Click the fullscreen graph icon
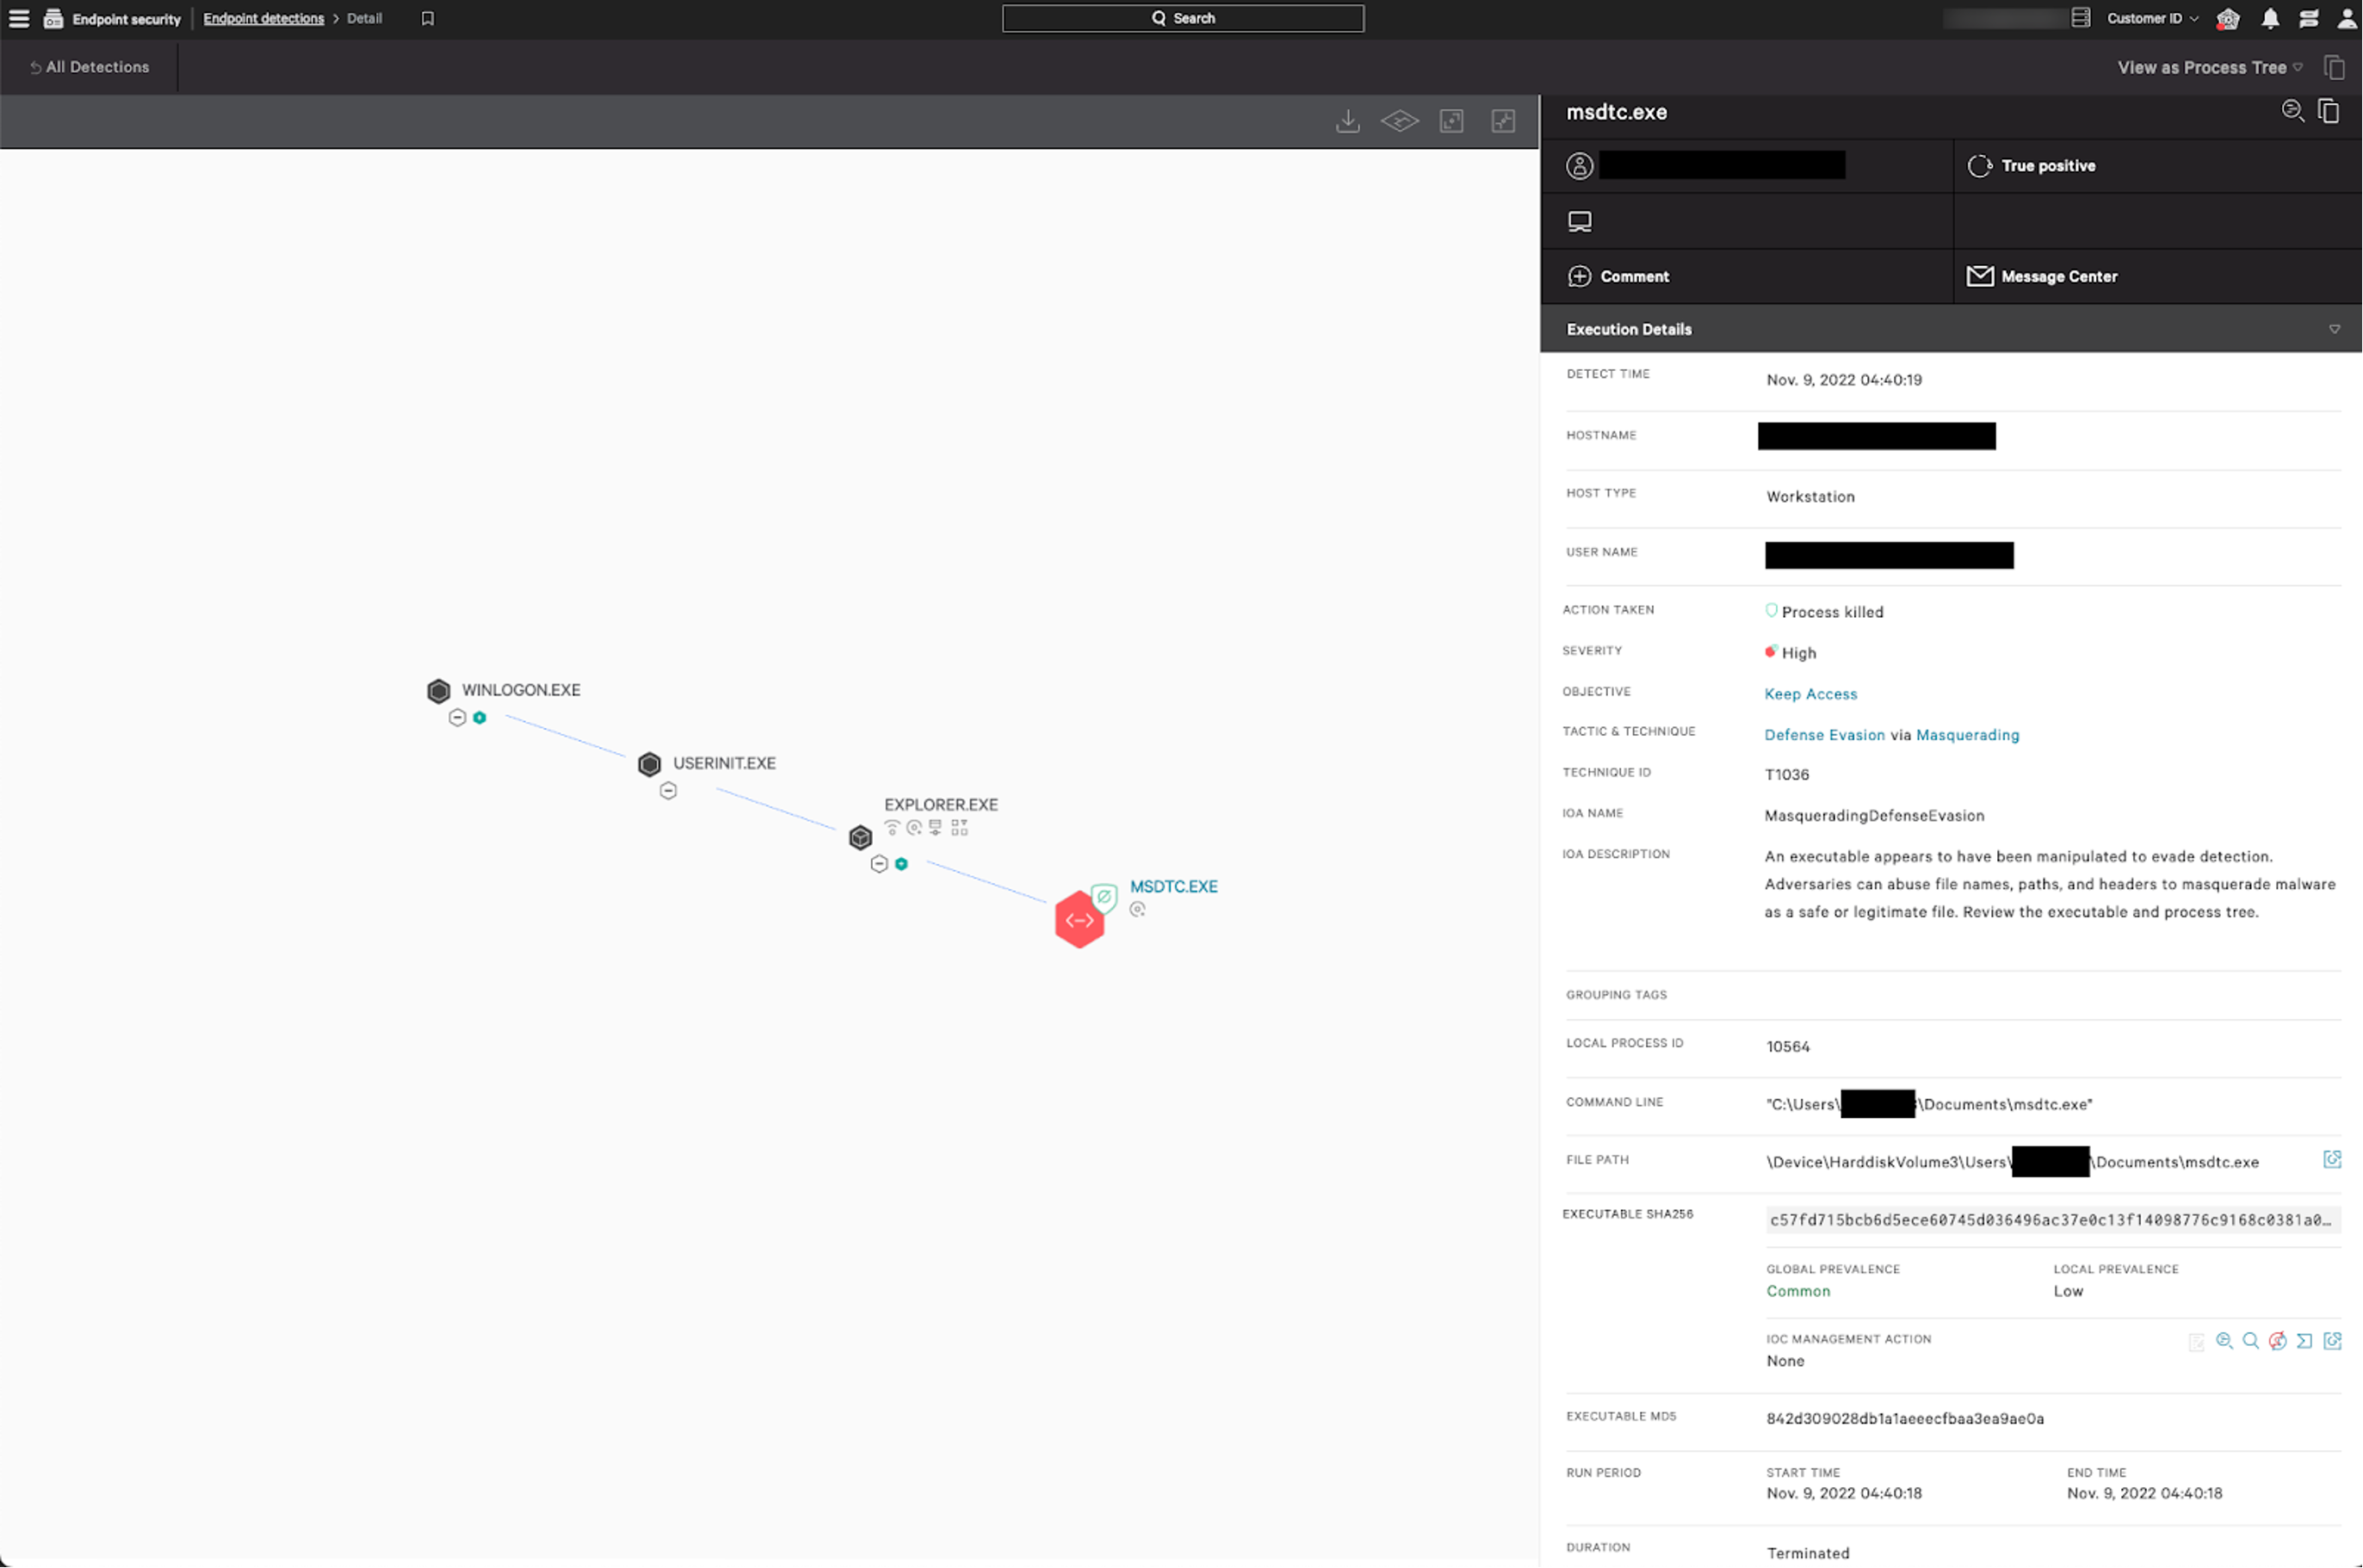Viewport: 2363px width, 1568px height. point(1504,121)
